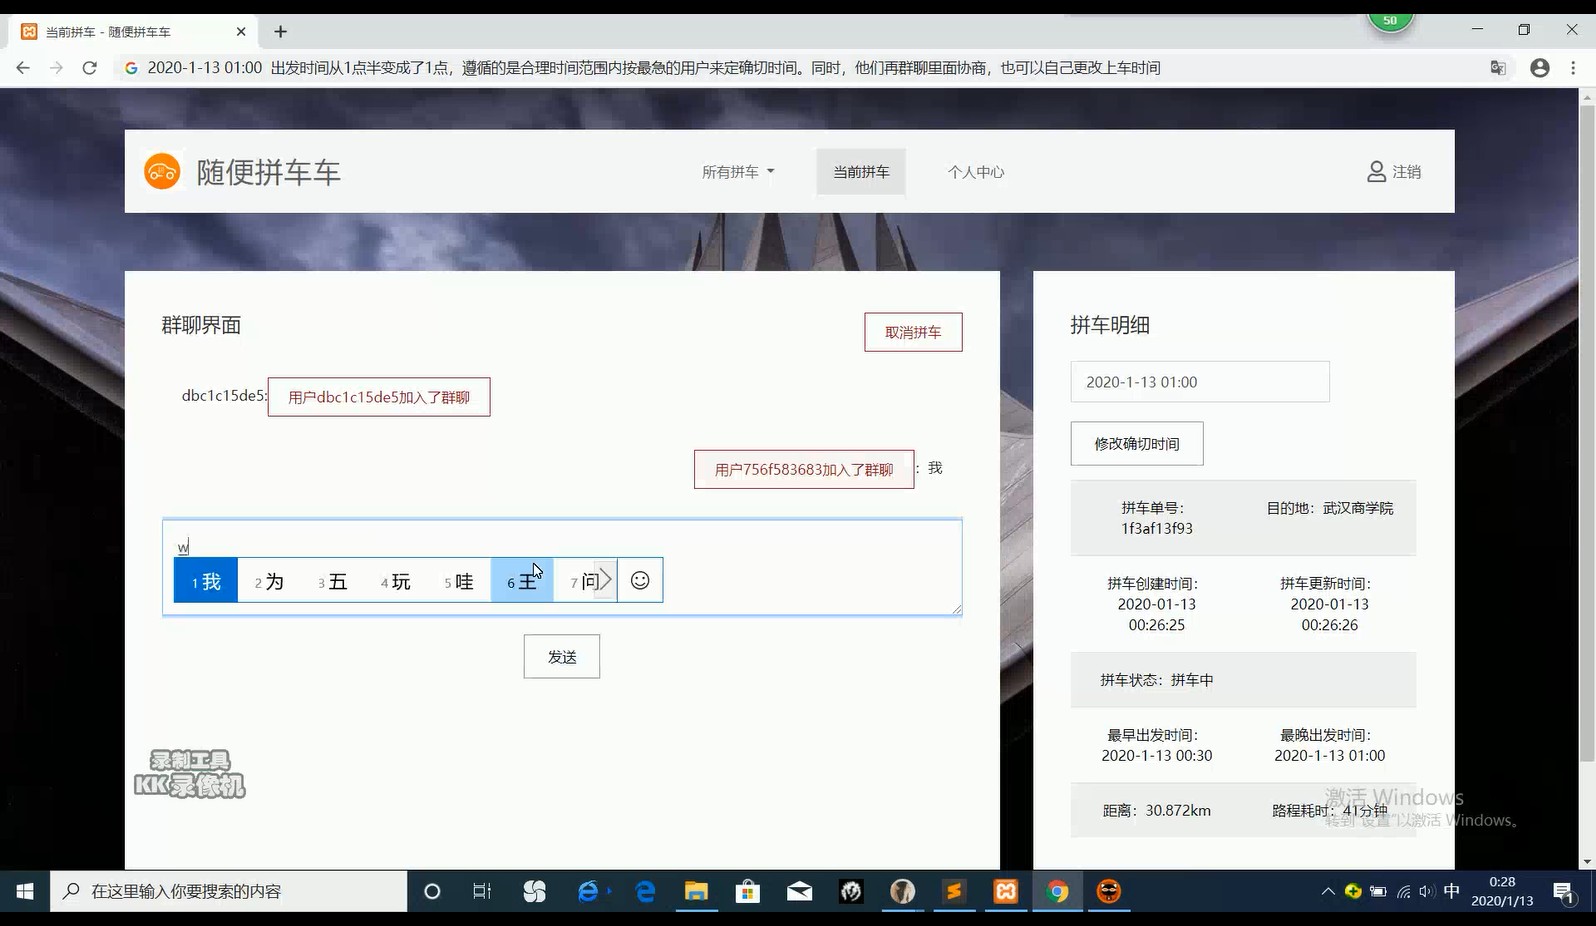Open Microsoft Store from taskbar
This screenshot has width=1596, height=926.
pos(748,891)
